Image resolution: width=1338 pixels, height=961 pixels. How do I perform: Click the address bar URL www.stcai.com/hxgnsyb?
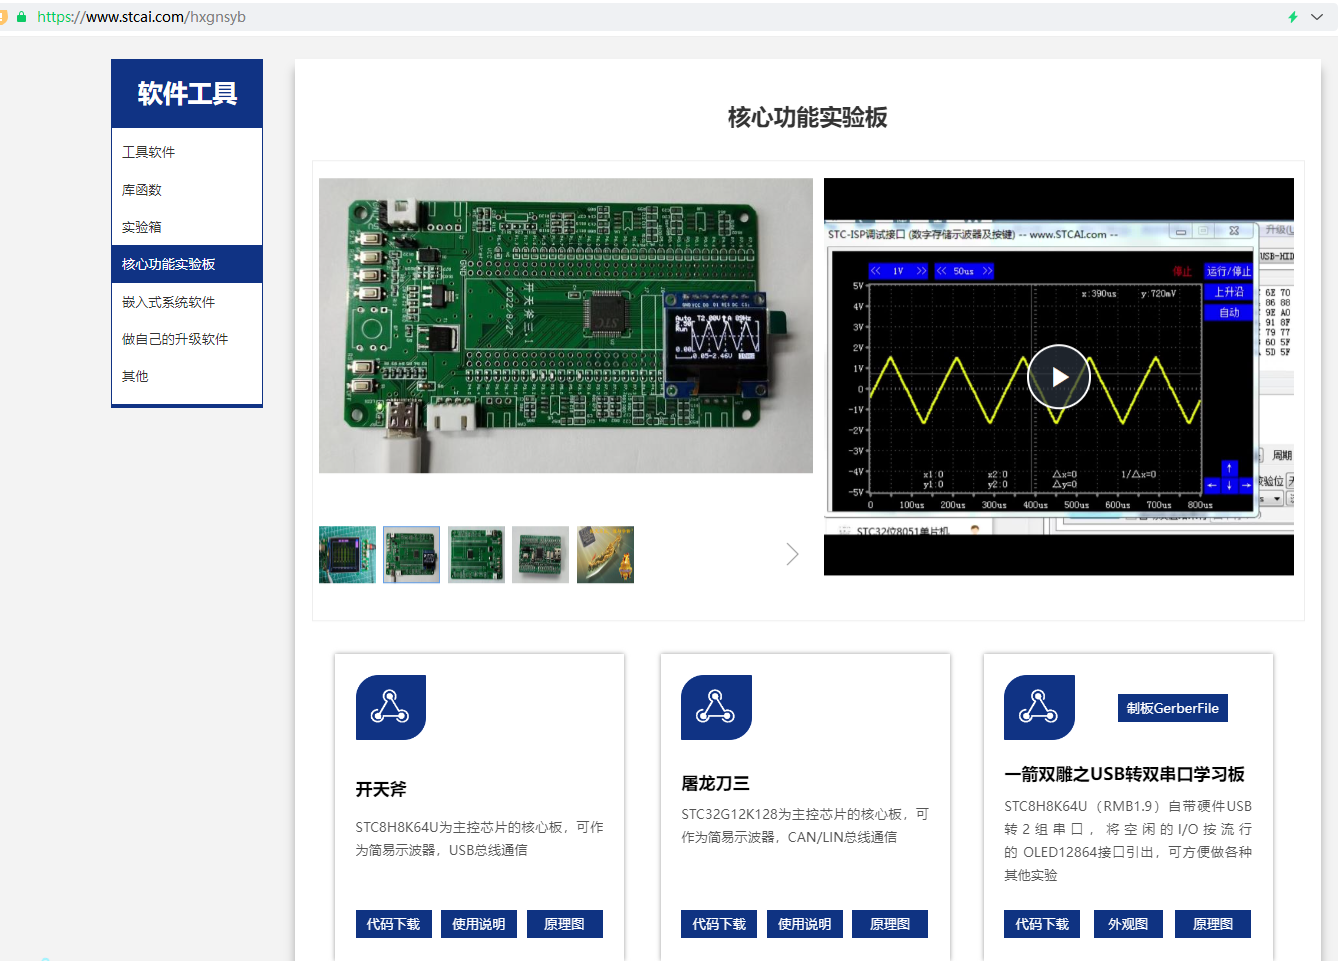pos(141,17)
